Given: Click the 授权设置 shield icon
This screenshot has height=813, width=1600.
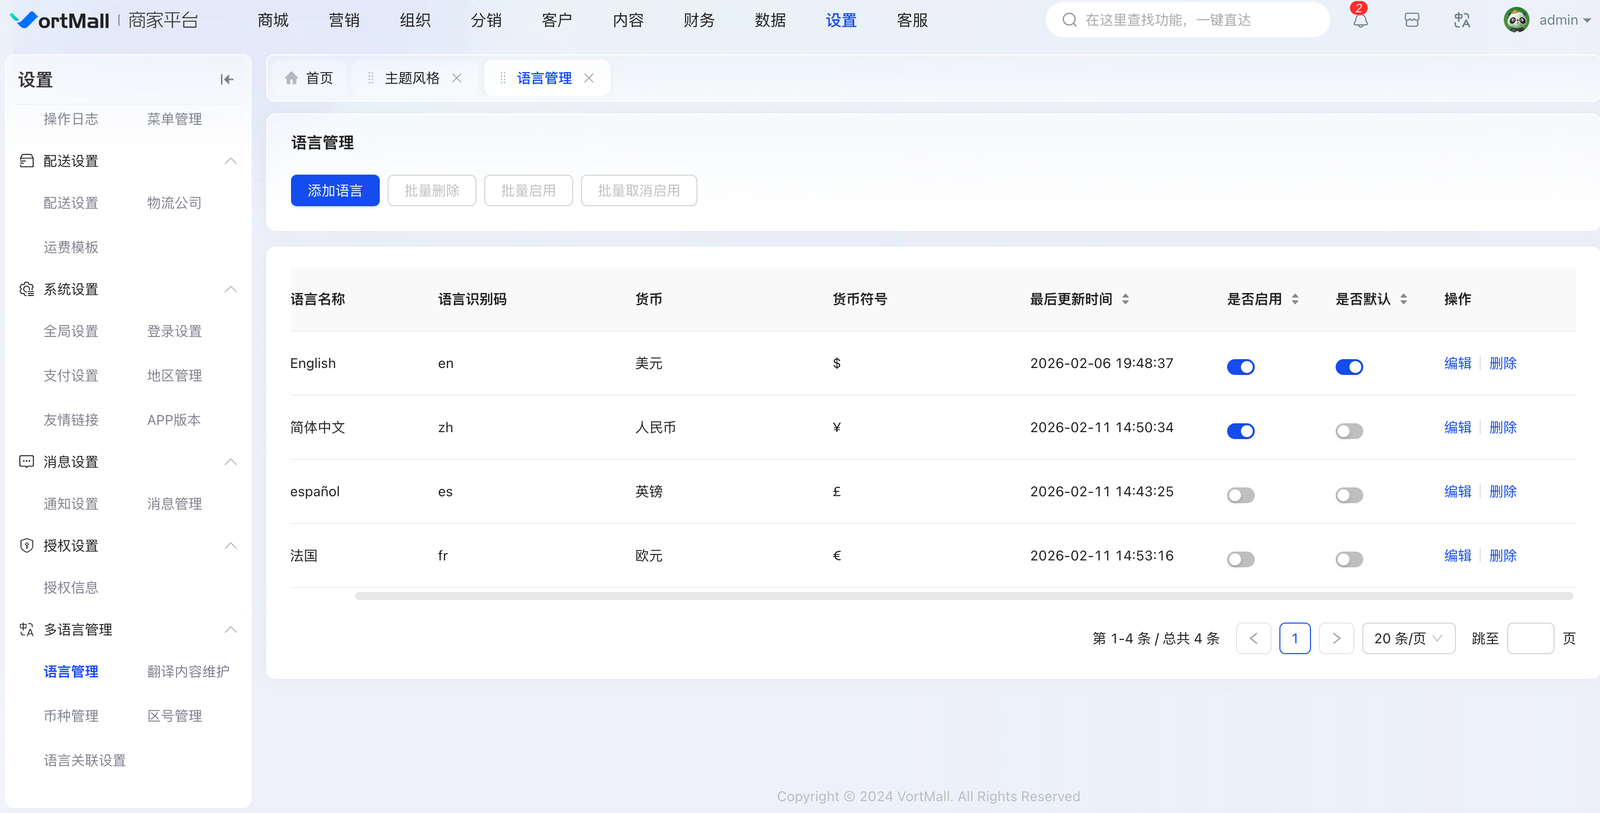Looking at the screenshot, I should (27, 546).
